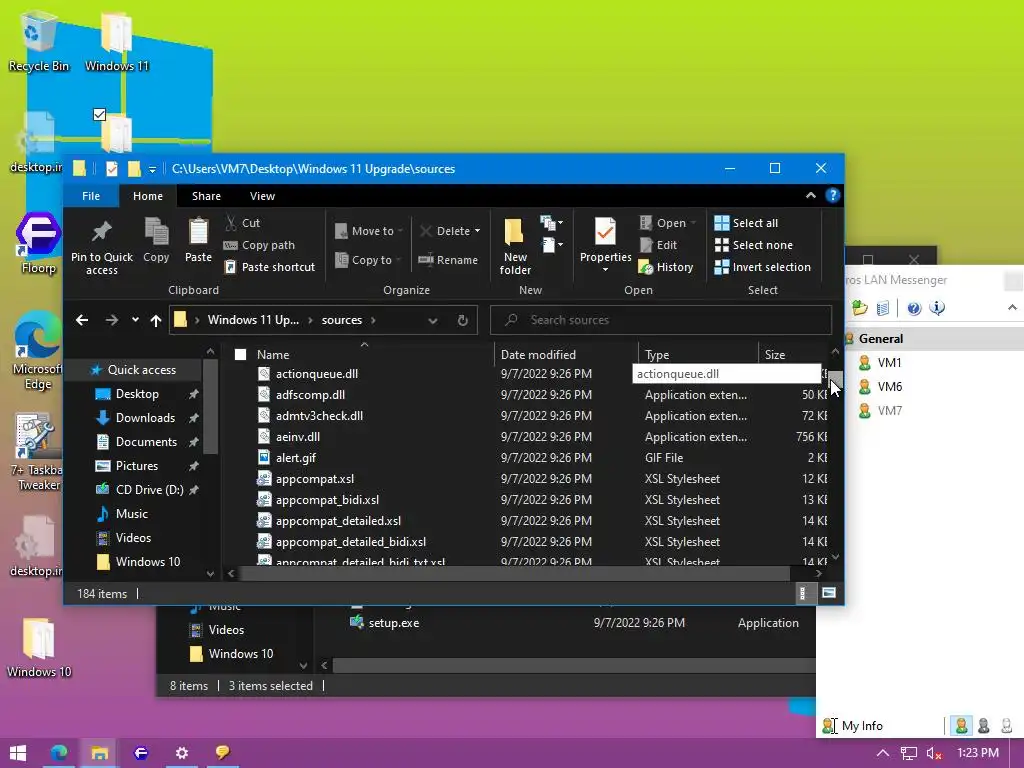Go up one folder level
Viewport: 1024px width, 768px height.
pos(155,320)
